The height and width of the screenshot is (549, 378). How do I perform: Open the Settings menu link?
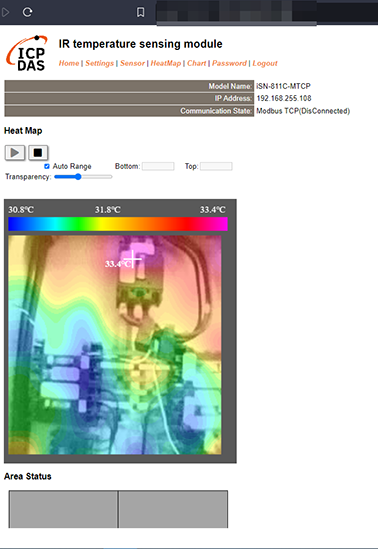click(99, 63)
